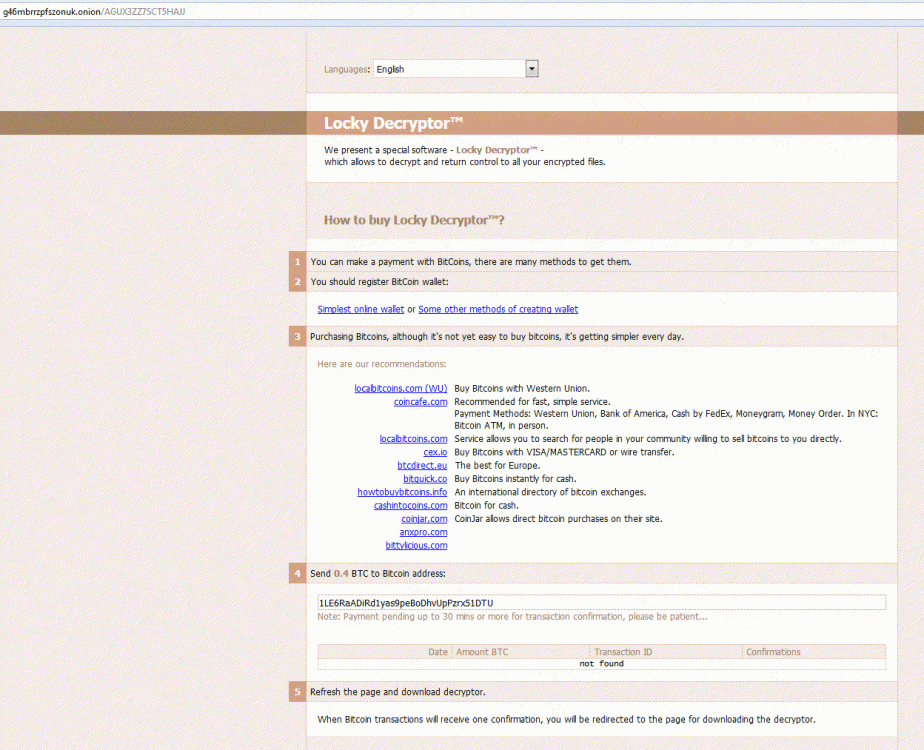Click the howtobuybitcoins.info link
The width and height of the screenshot is (924, 750).
pyautogui.click(x=402, y=492)
